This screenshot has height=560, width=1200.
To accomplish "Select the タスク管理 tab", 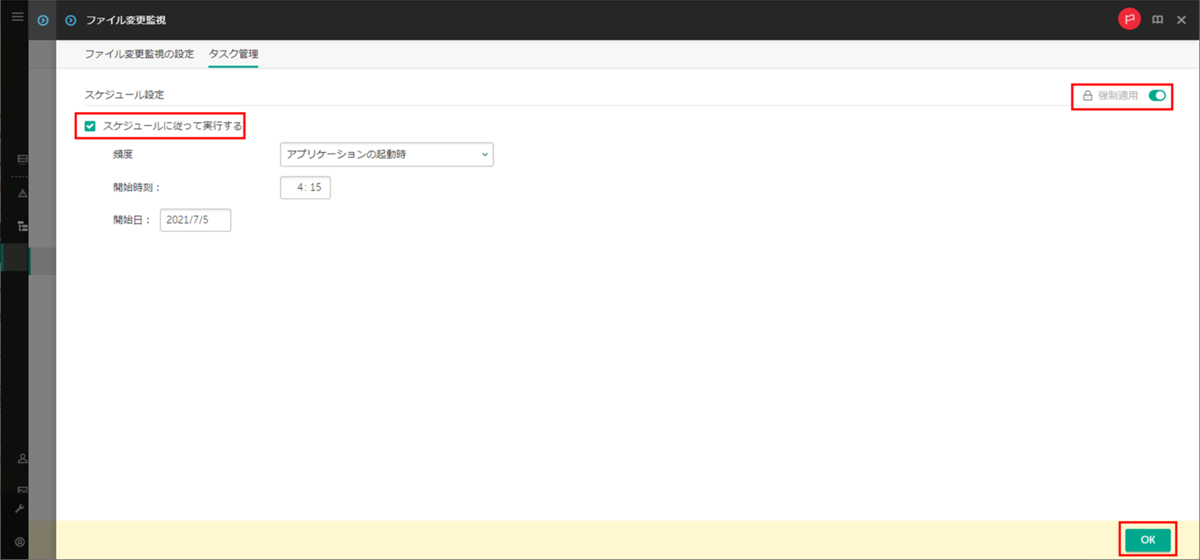I will pos(233,54).
